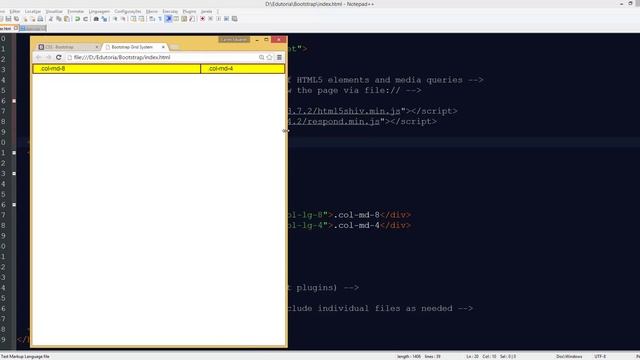
Task: Open a new browser tab
Action: pos(174,47)
